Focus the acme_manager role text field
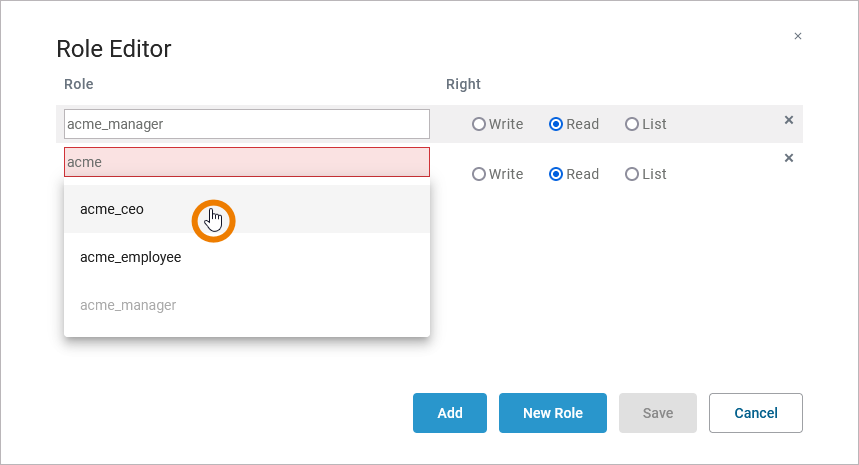 tap(246, 124)
